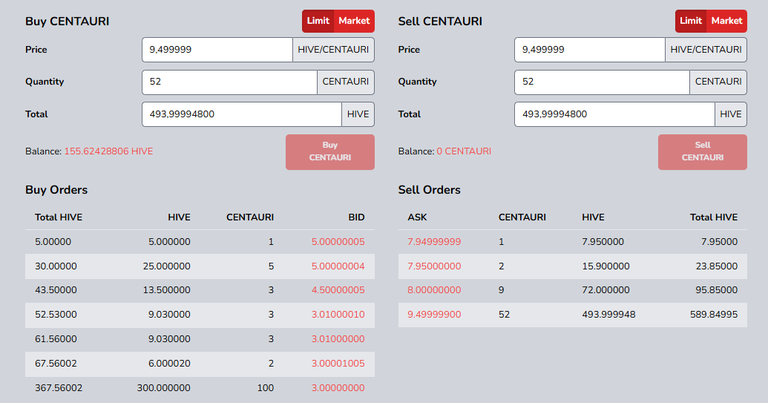
Task: Click the Buy Orders heading
Action: (56, 190)
